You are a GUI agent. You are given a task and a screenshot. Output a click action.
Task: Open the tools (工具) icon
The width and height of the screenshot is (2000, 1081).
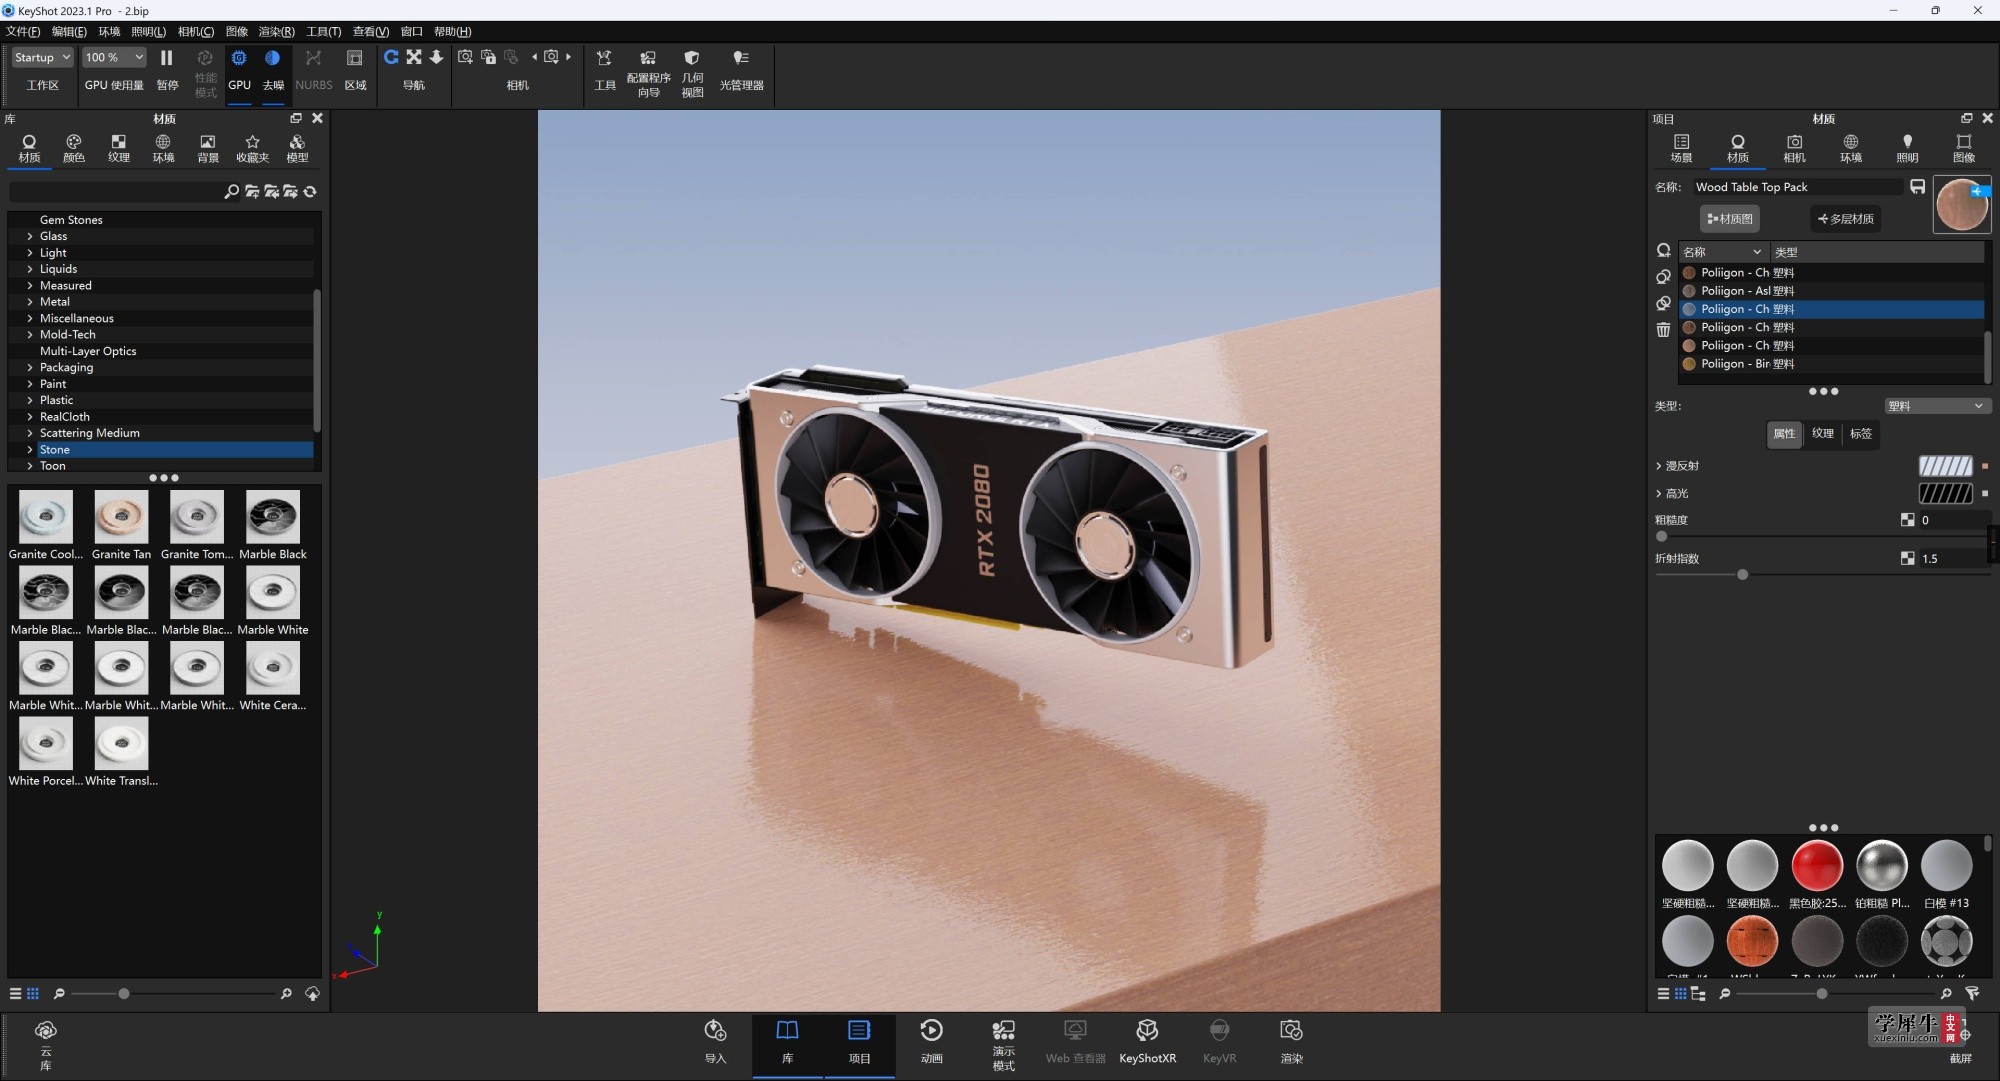coord(605,69)
